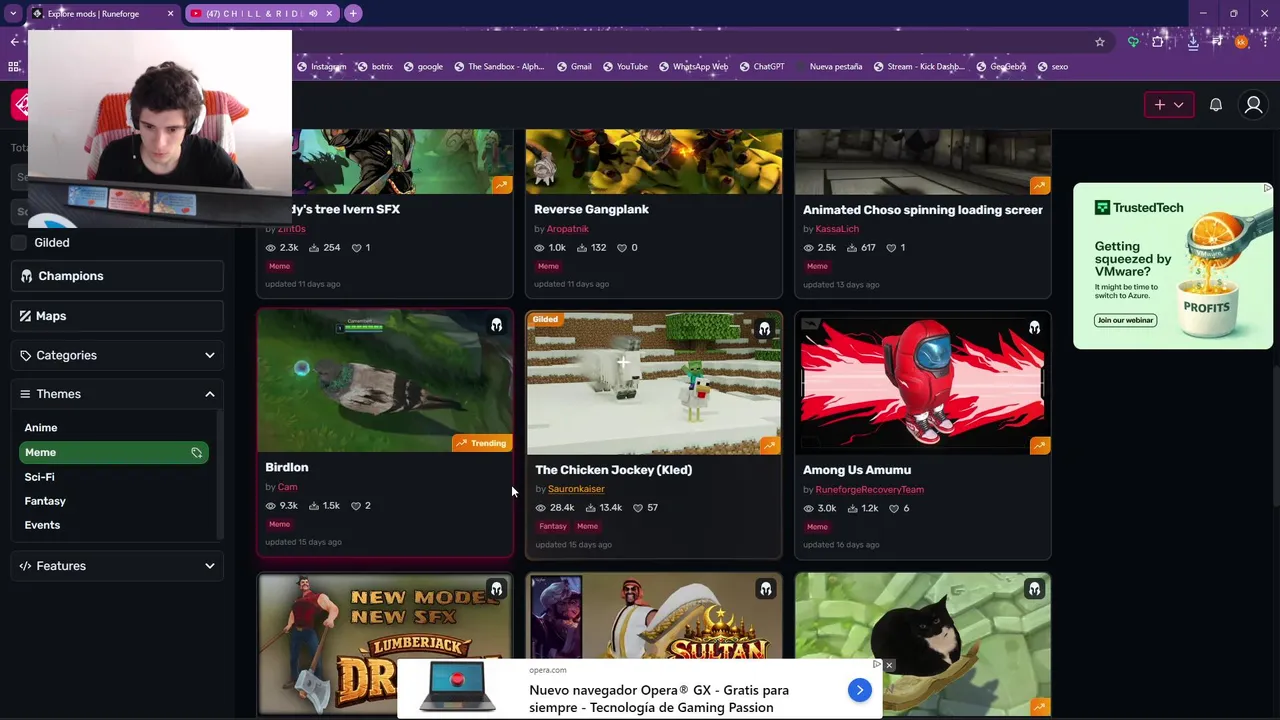Click the Fantasy tag on Chicken Jockey card

(553, 526)
